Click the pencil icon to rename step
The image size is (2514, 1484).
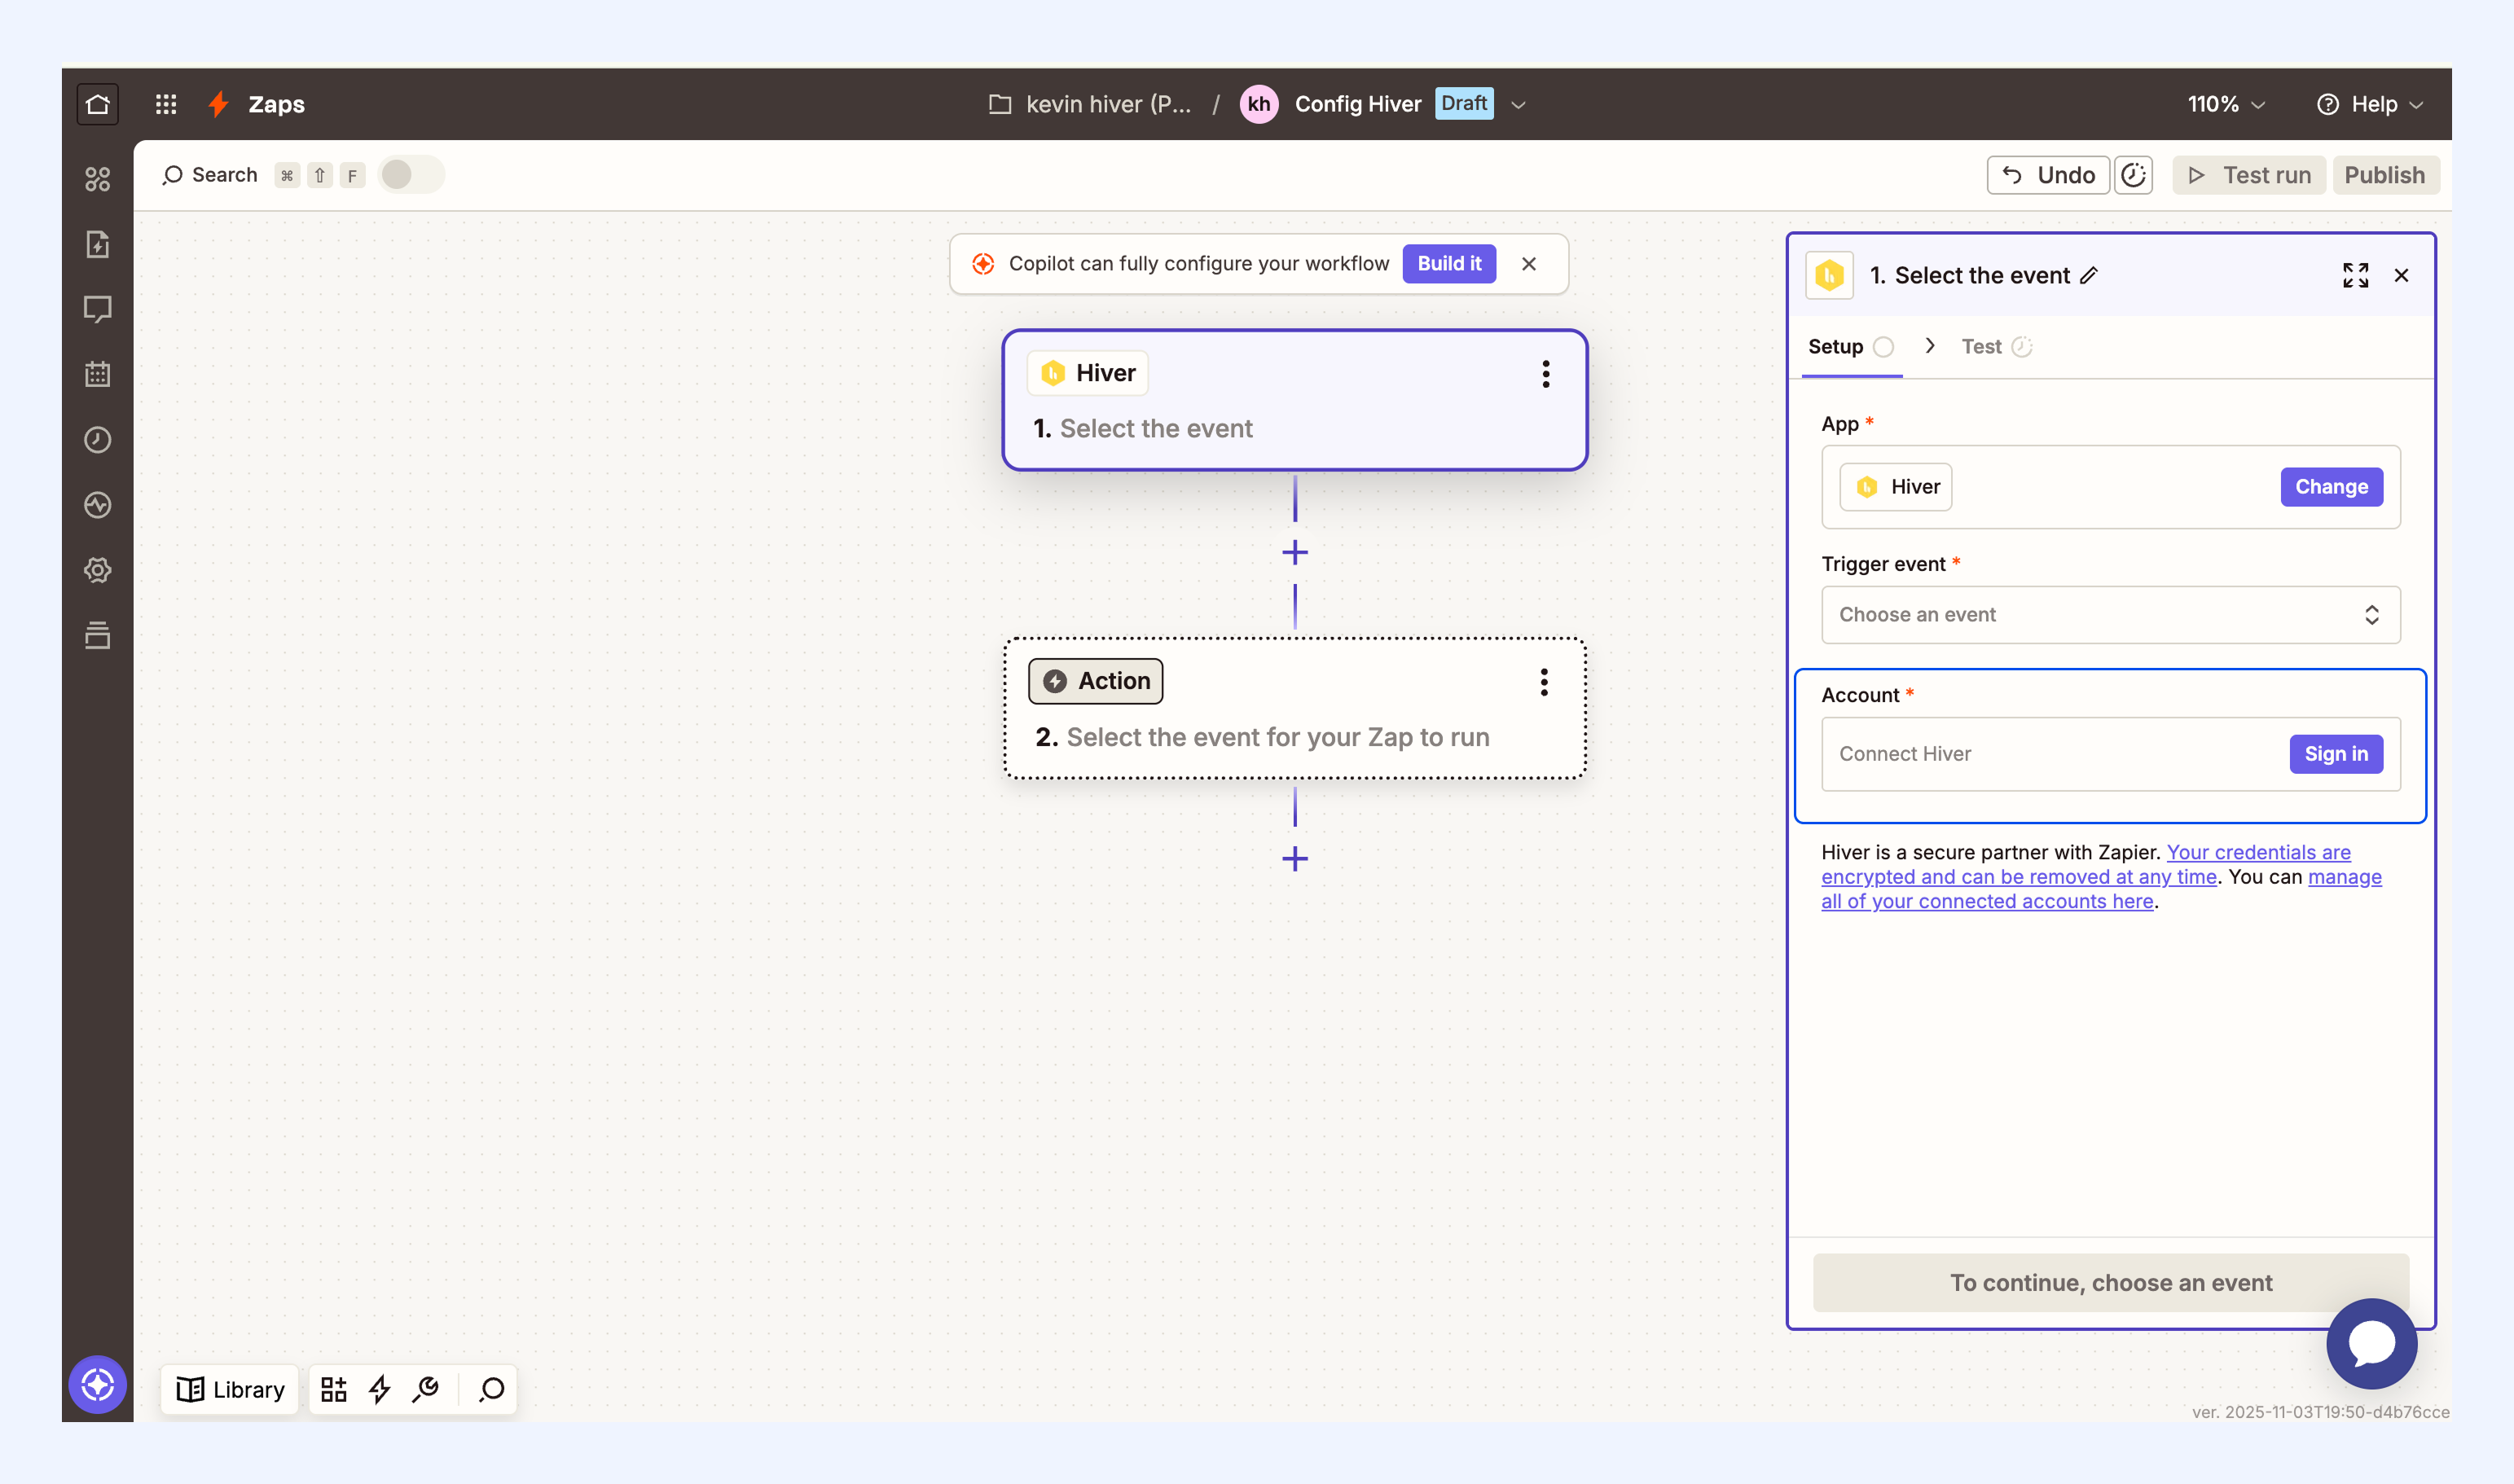[x=2089, y=276]
